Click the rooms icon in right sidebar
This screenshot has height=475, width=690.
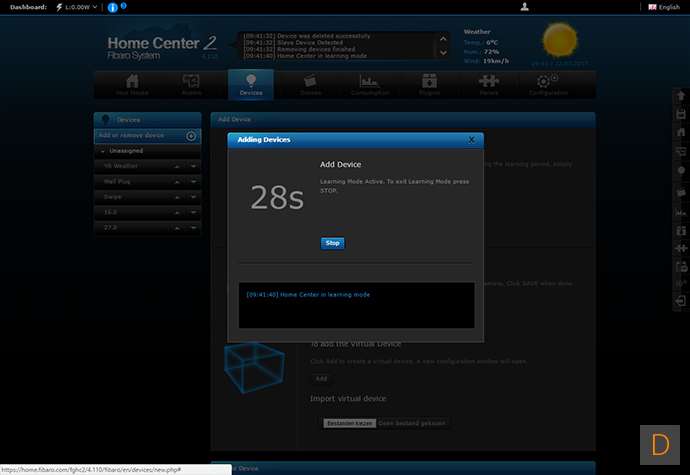[x=681, y=151]
